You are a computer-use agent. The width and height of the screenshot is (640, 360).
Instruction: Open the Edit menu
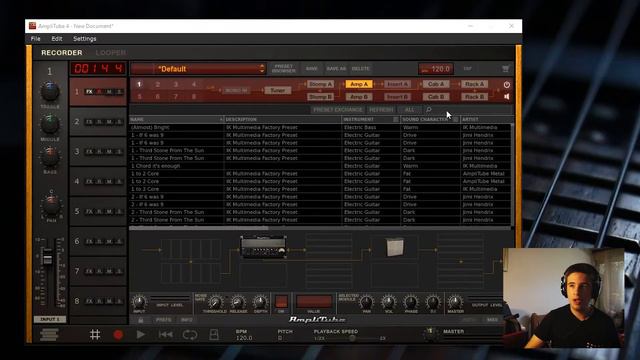click(57, 39)
